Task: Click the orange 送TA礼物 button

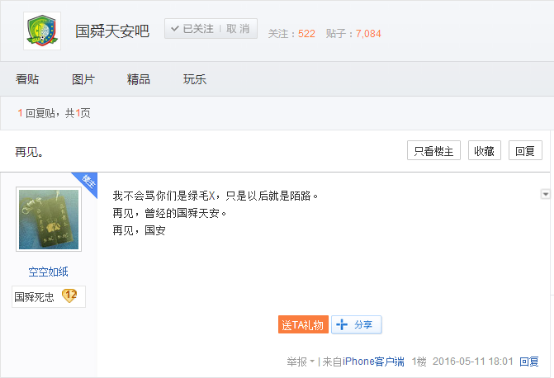Action: 303,324
